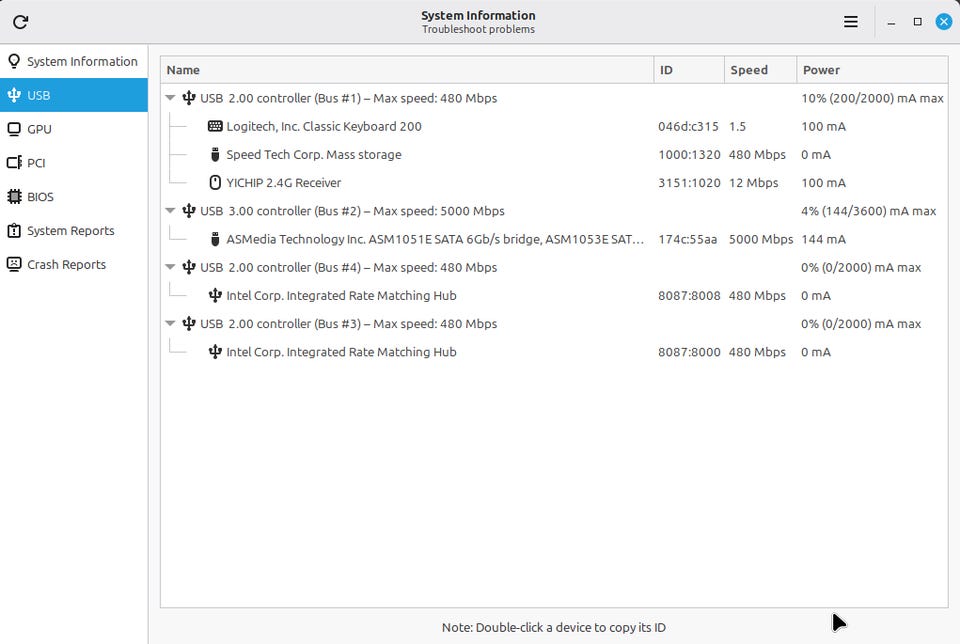Image resolution: width=960 pixels, height=644 pixels.
Task: Click the drive icon beside Speed Tech Mass storage
Action: click(x=215, y=155)
